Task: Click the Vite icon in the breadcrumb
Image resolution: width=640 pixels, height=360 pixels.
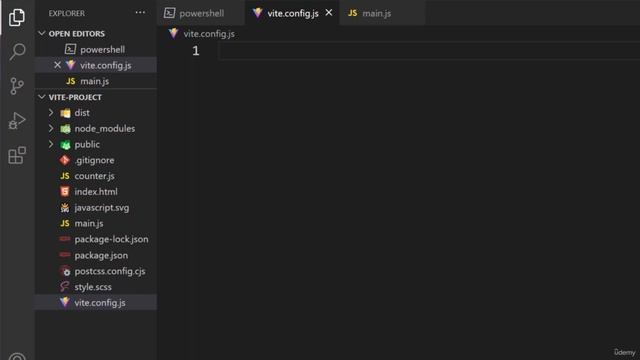Action: coord(173,33)
